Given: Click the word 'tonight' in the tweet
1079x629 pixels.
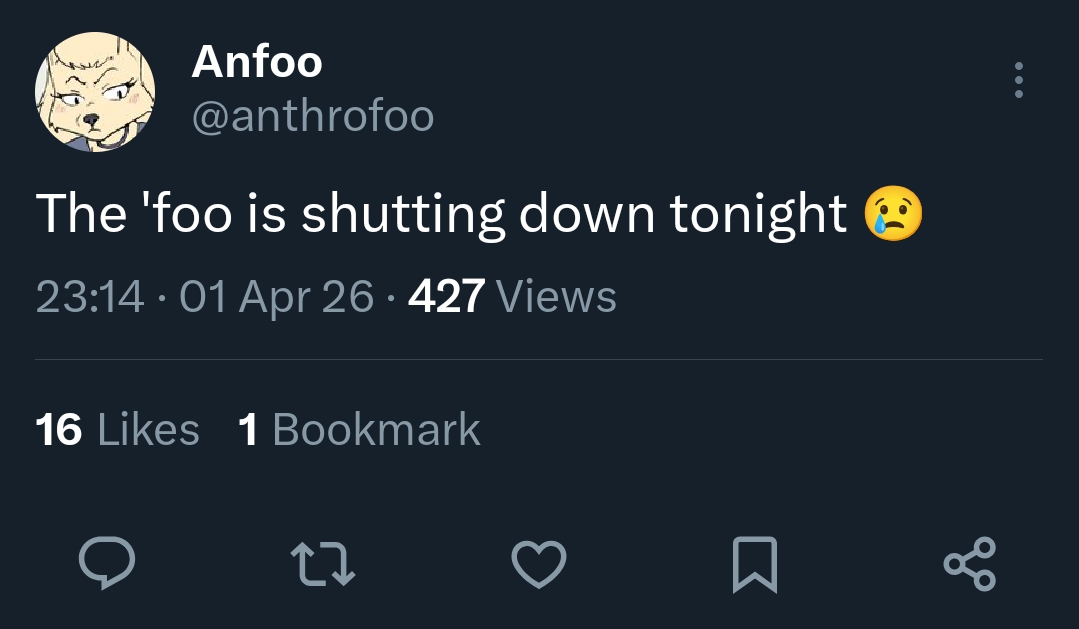Looking at the screenshot, I should coord(759,215).
